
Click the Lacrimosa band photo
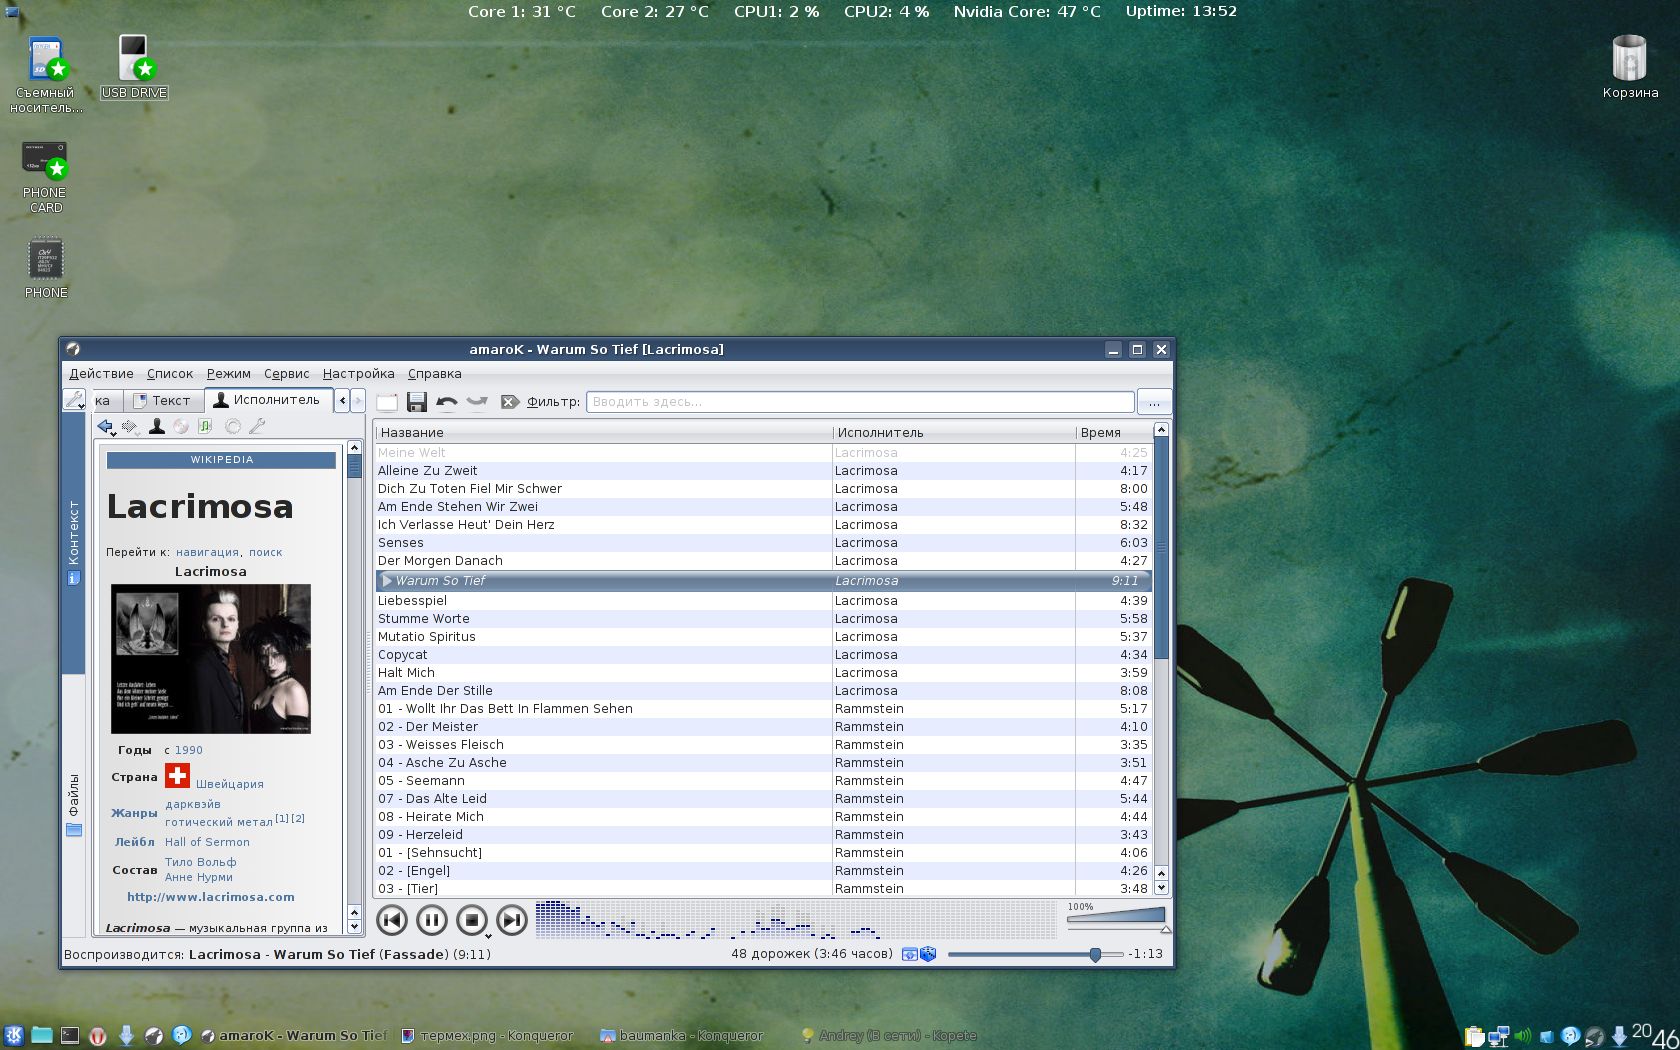(211, 659)
